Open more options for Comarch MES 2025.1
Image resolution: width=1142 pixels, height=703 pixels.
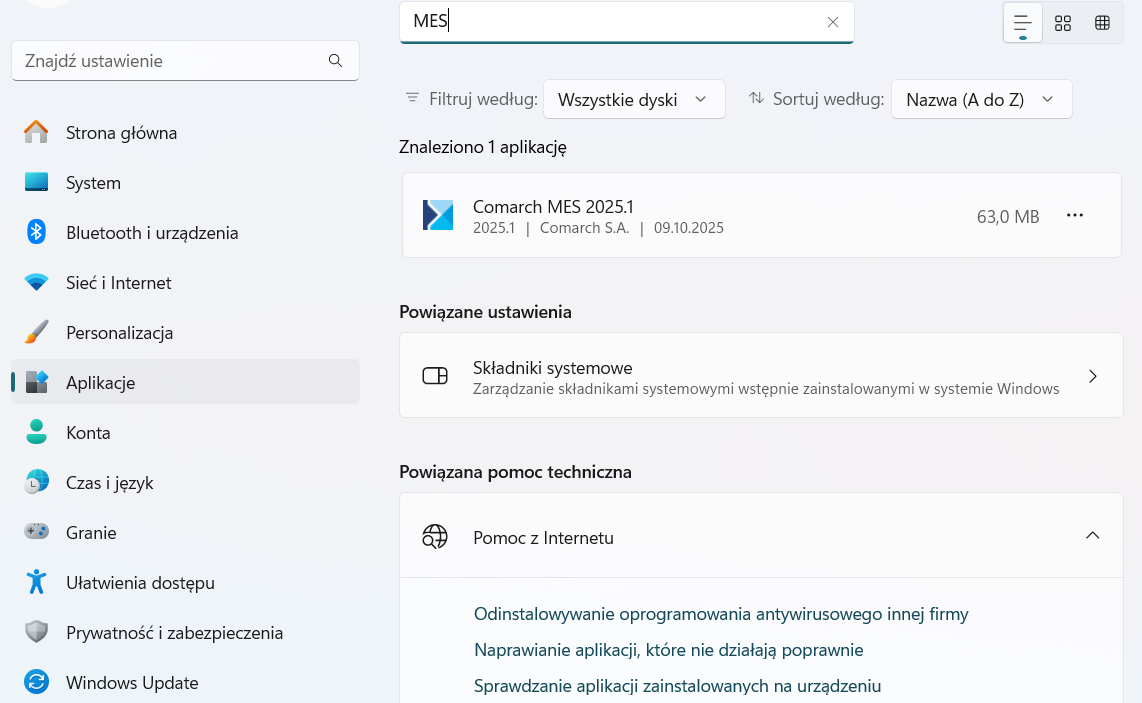(1075, 216)
